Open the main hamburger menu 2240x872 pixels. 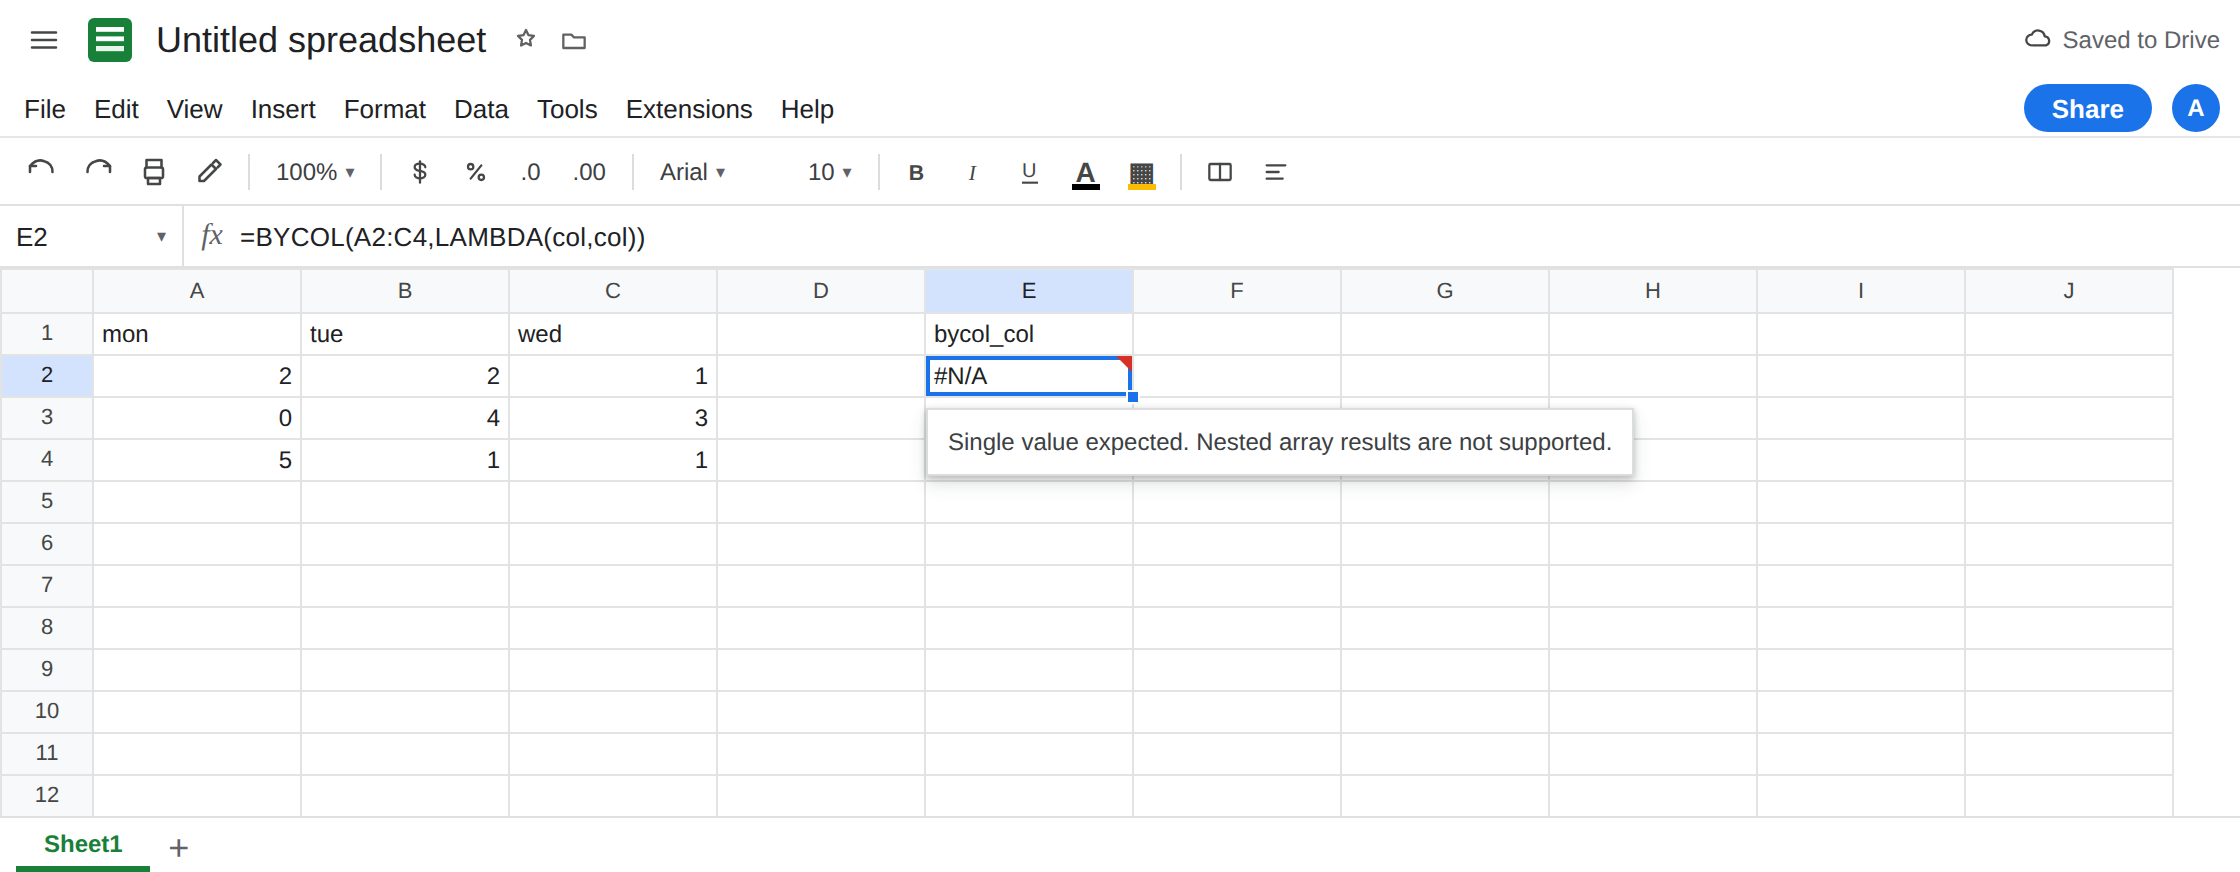point(44,40)
